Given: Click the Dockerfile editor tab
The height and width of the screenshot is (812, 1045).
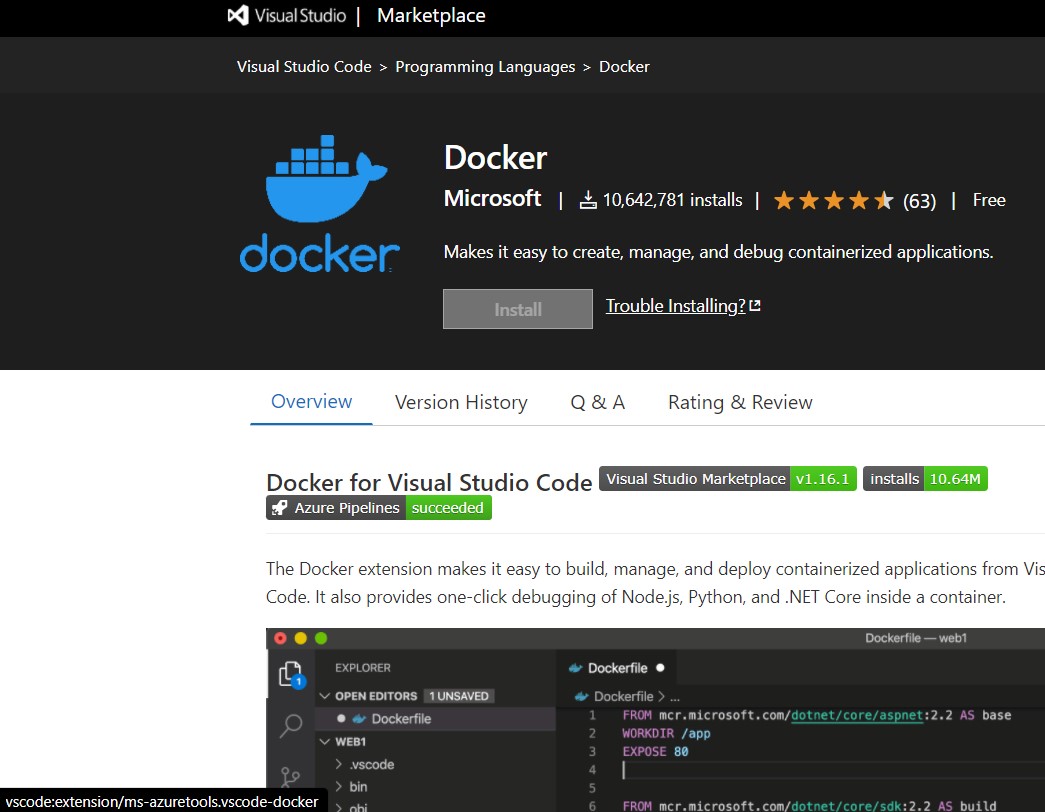Looking at the screenshot, I should (x=616, y=668).
